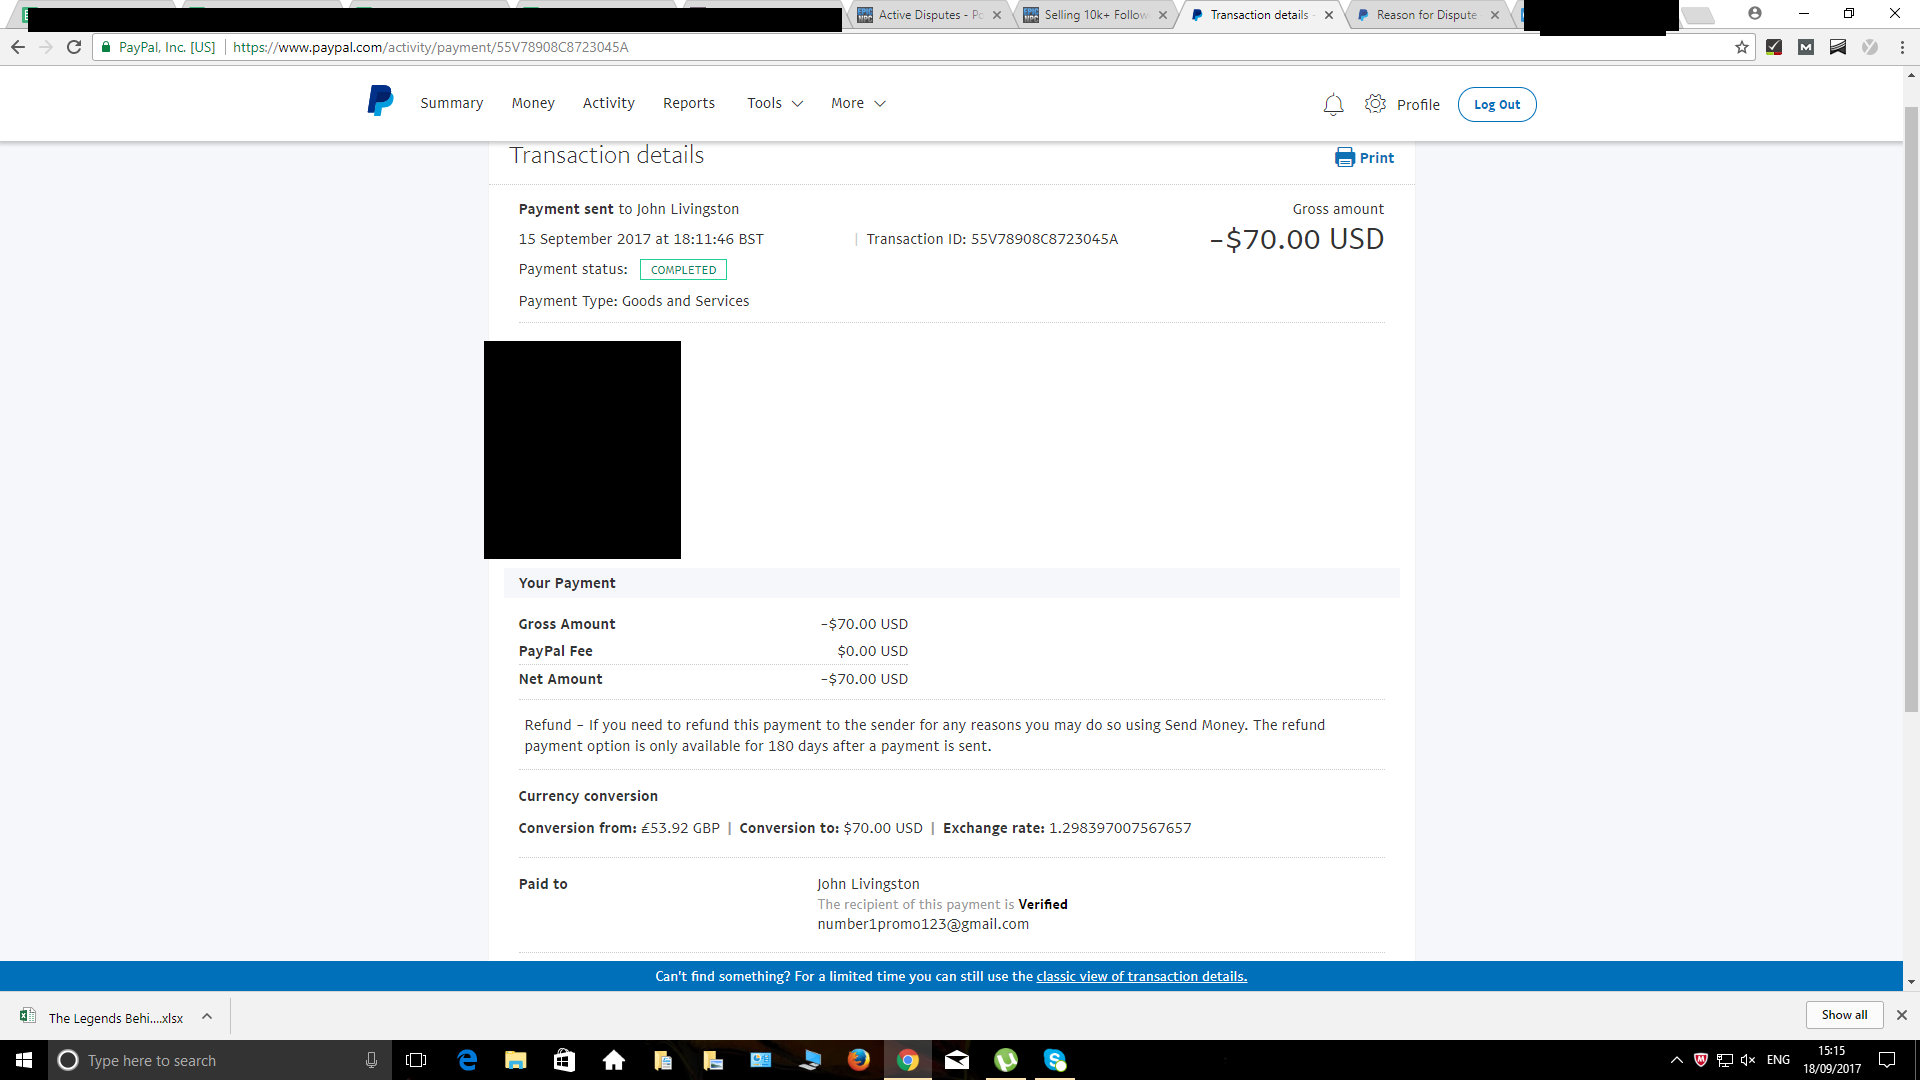Screen dimensions: 1920x1080
Task: Open The Legends Behi....xlsx download
Action: 115,1018
